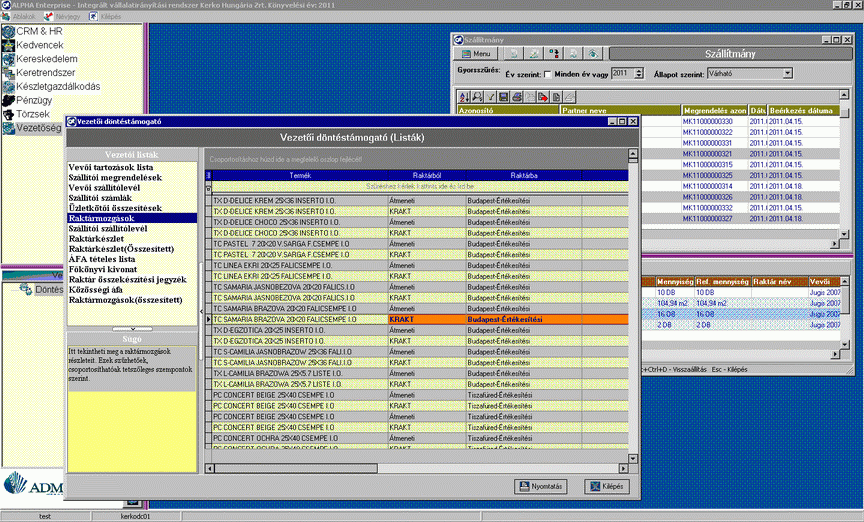Click the A-Z sort icon in Szállítmány grid toolbar

[465, 97]
